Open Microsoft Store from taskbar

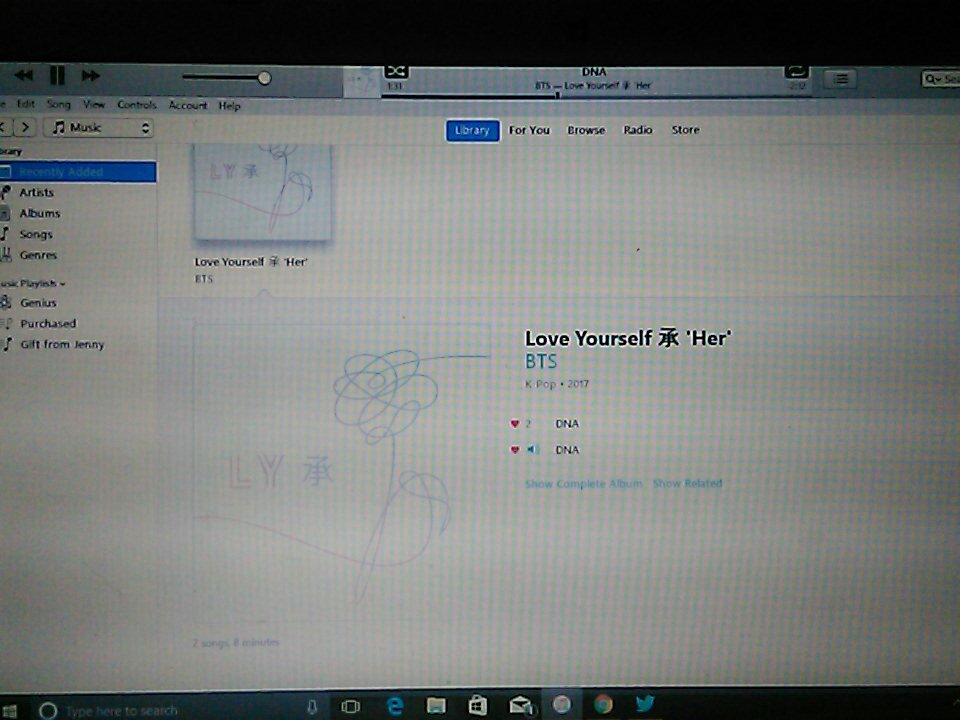[478, 706]
